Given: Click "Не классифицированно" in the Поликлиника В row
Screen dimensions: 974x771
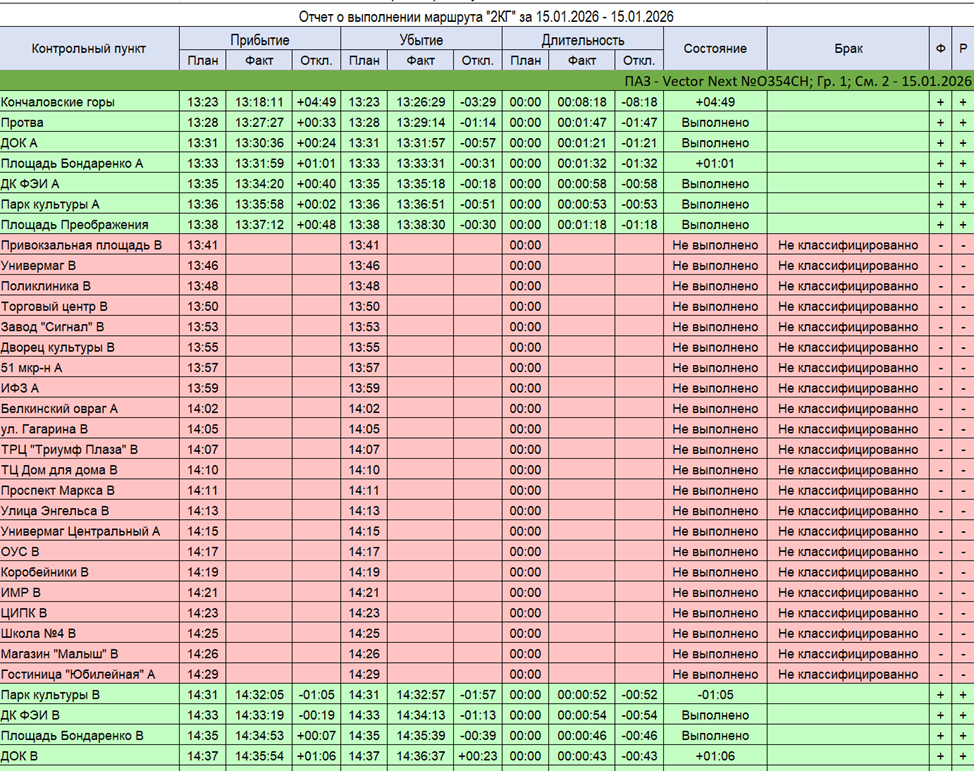Looking at the screenshot, I should coord(848,286).
